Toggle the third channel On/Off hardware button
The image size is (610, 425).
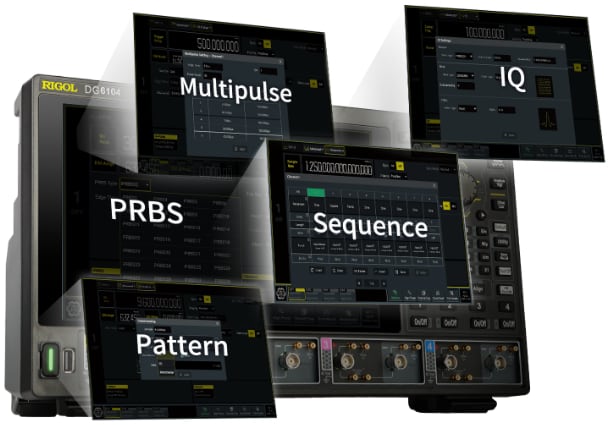pyautogui.click(x=479, y=323)
